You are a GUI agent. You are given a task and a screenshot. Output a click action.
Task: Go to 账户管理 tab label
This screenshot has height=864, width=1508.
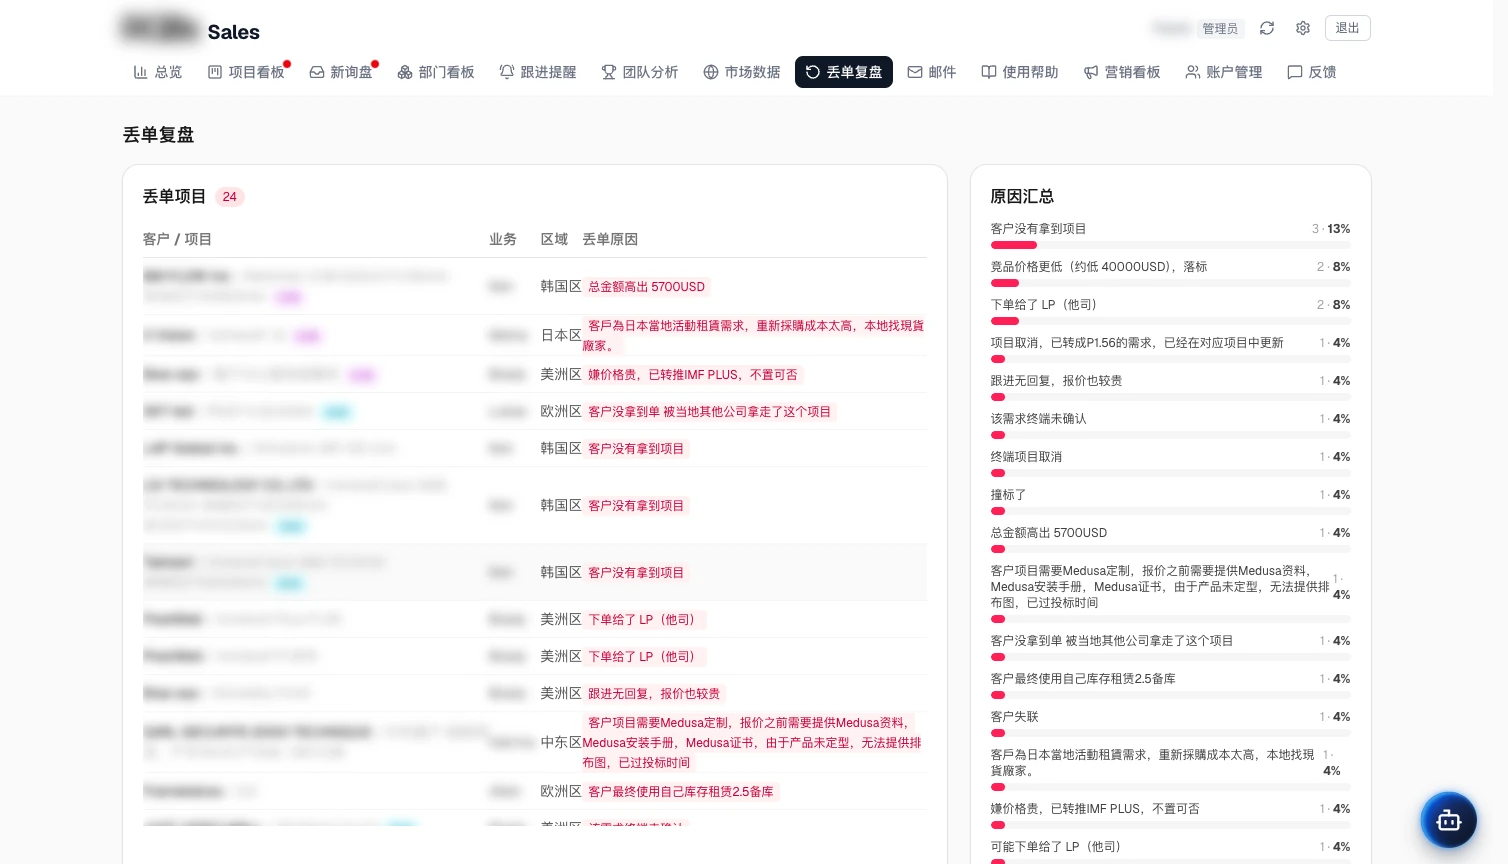[1234, 72]
